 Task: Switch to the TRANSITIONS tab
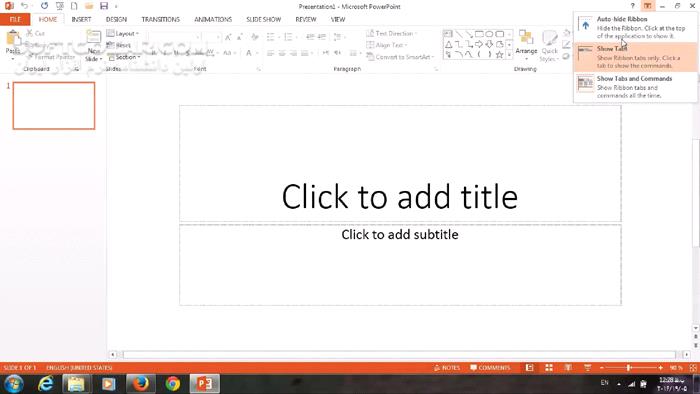coord(160,19)
